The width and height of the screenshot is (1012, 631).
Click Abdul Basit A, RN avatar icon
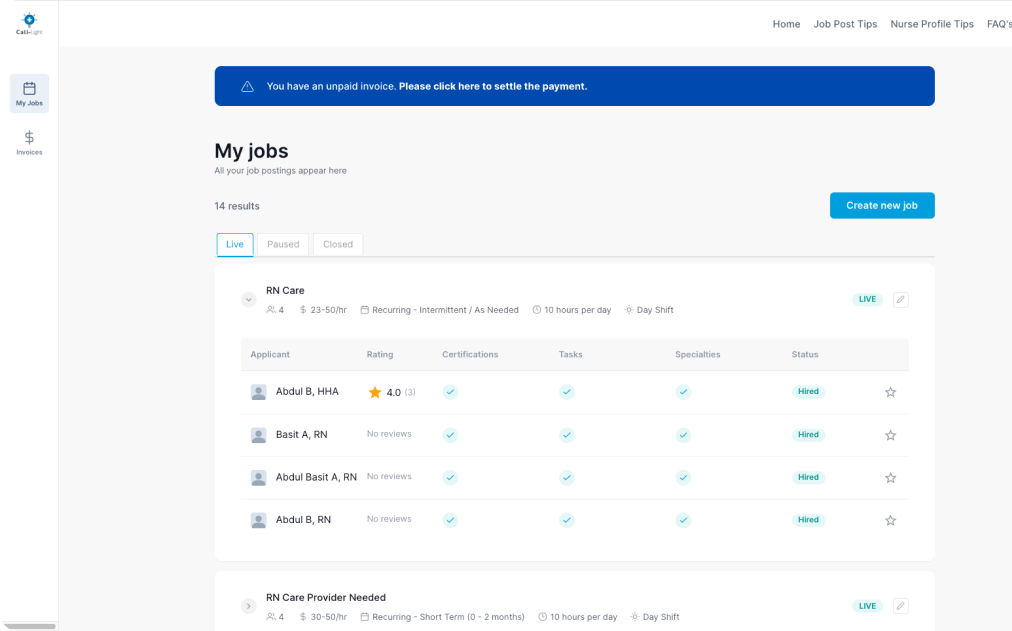click(x=258, y=477)
